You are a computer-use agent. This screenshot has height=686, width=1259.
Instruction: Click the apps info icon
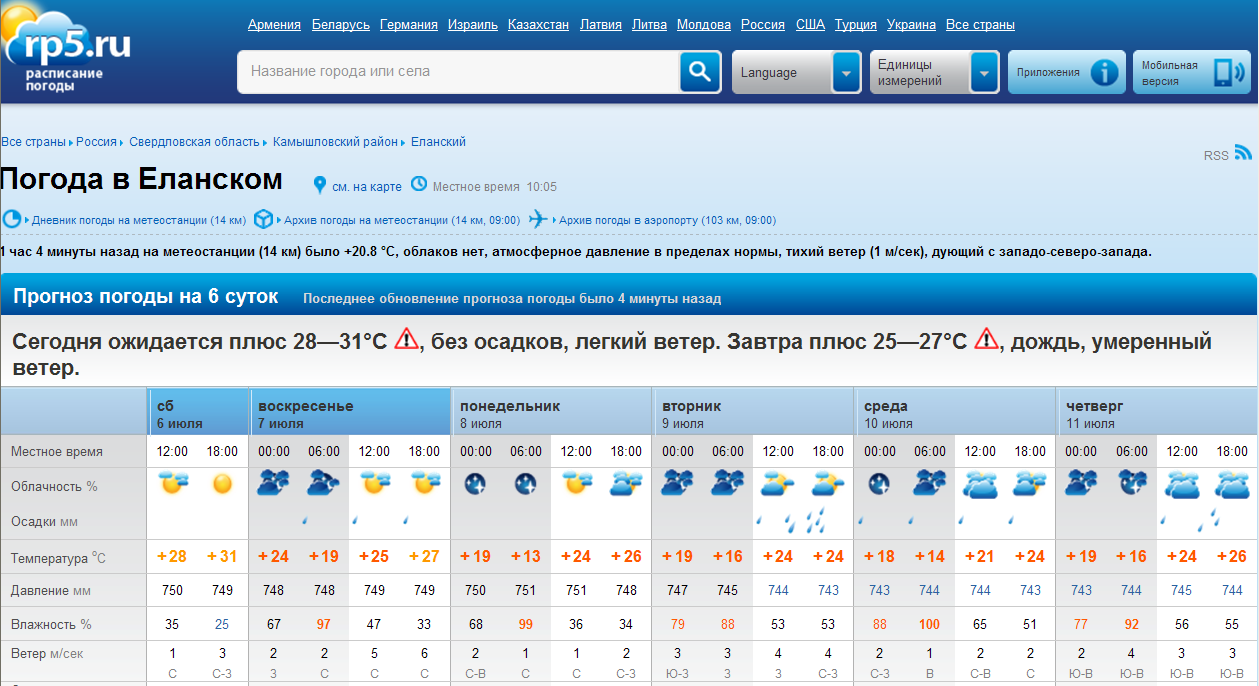[x=1104, y=72]
